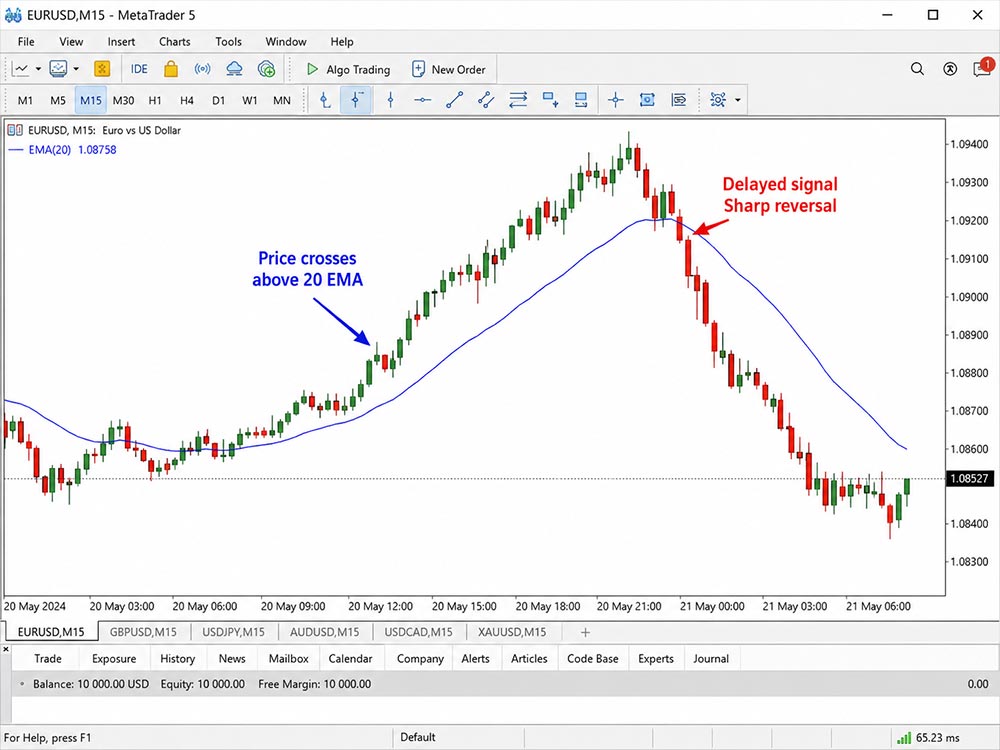Click the rectangle-with-plus shape icon
Viewport: 1000px width, 750px height.
tap(550, 100)
